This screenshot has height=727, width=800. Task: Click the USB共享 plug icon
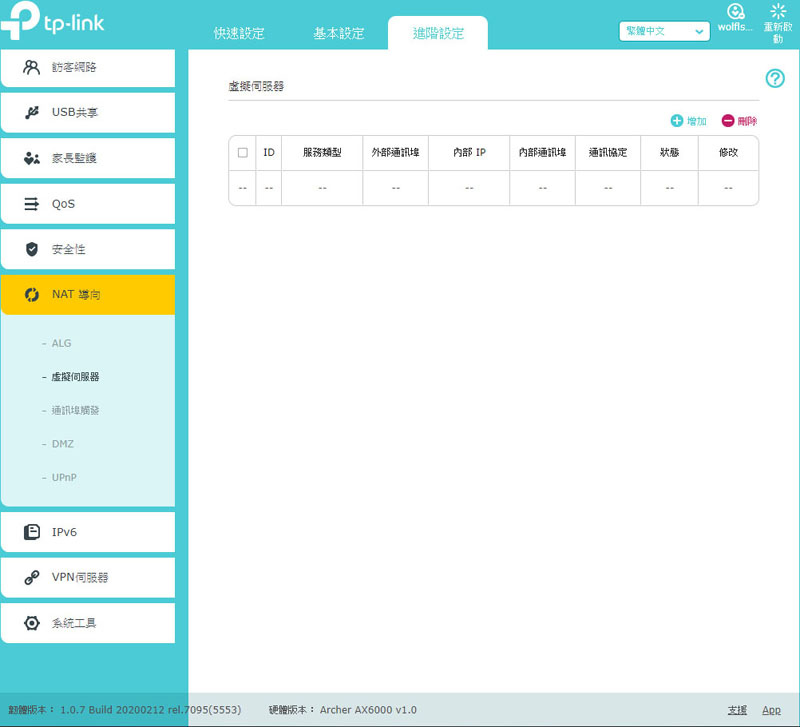coord(32,112)
